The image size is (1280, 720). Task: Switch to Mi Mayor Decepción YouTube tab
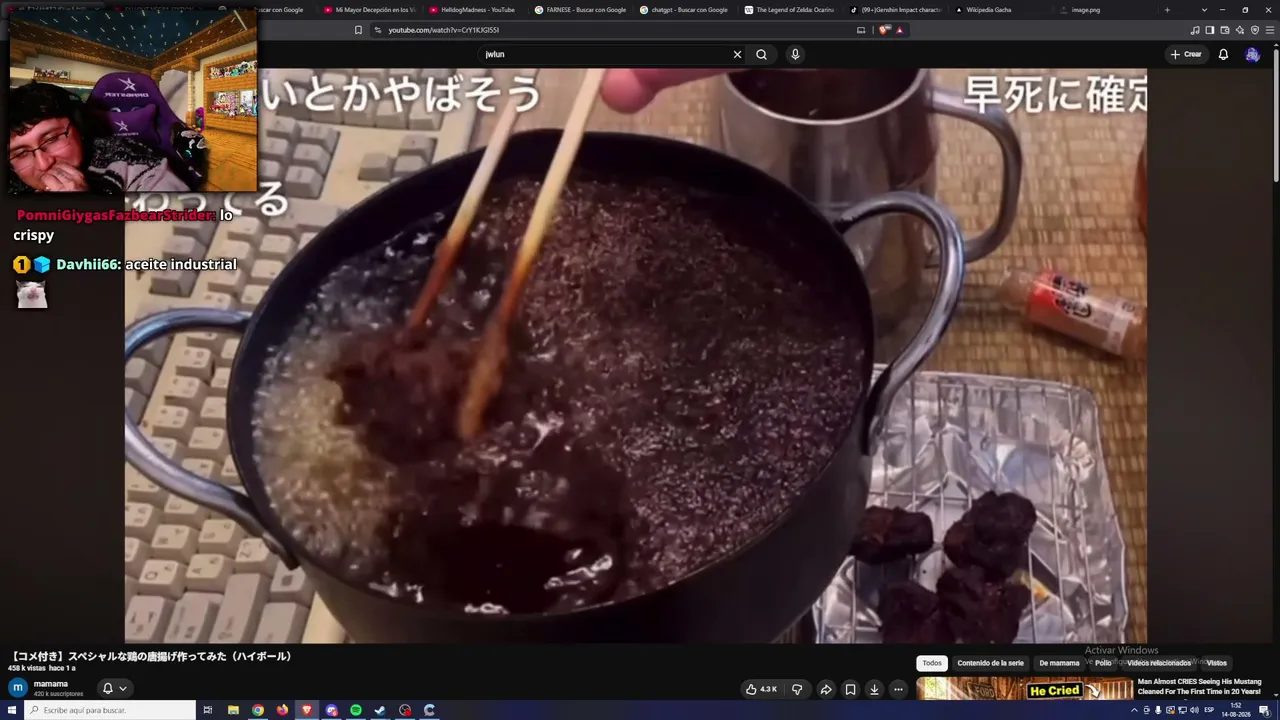tap(369, 10)
